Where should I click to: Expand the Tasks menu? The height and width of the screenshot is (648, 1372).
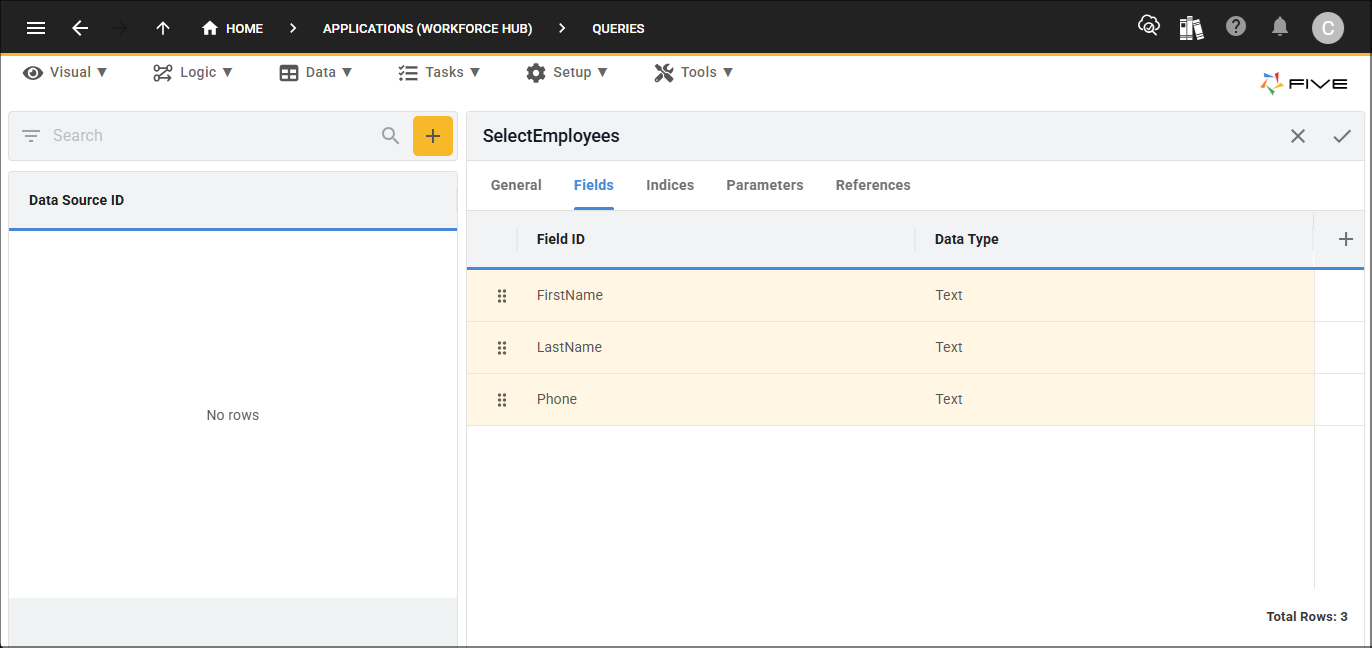pyautogui.click(x=439, y=72)
